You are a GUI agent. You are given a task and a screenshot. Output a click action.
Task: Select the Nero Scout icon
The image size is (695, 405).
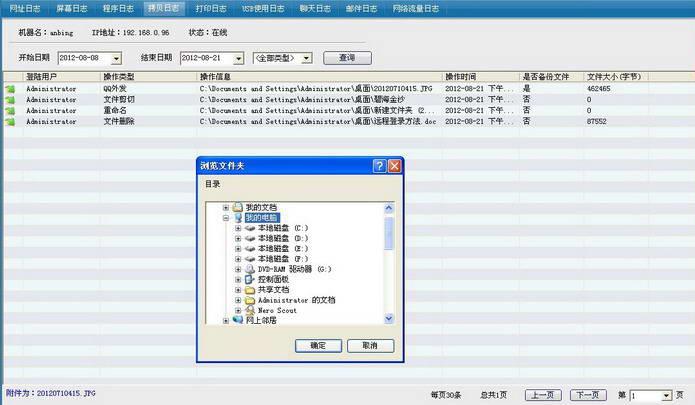click(x=250, y=310)
